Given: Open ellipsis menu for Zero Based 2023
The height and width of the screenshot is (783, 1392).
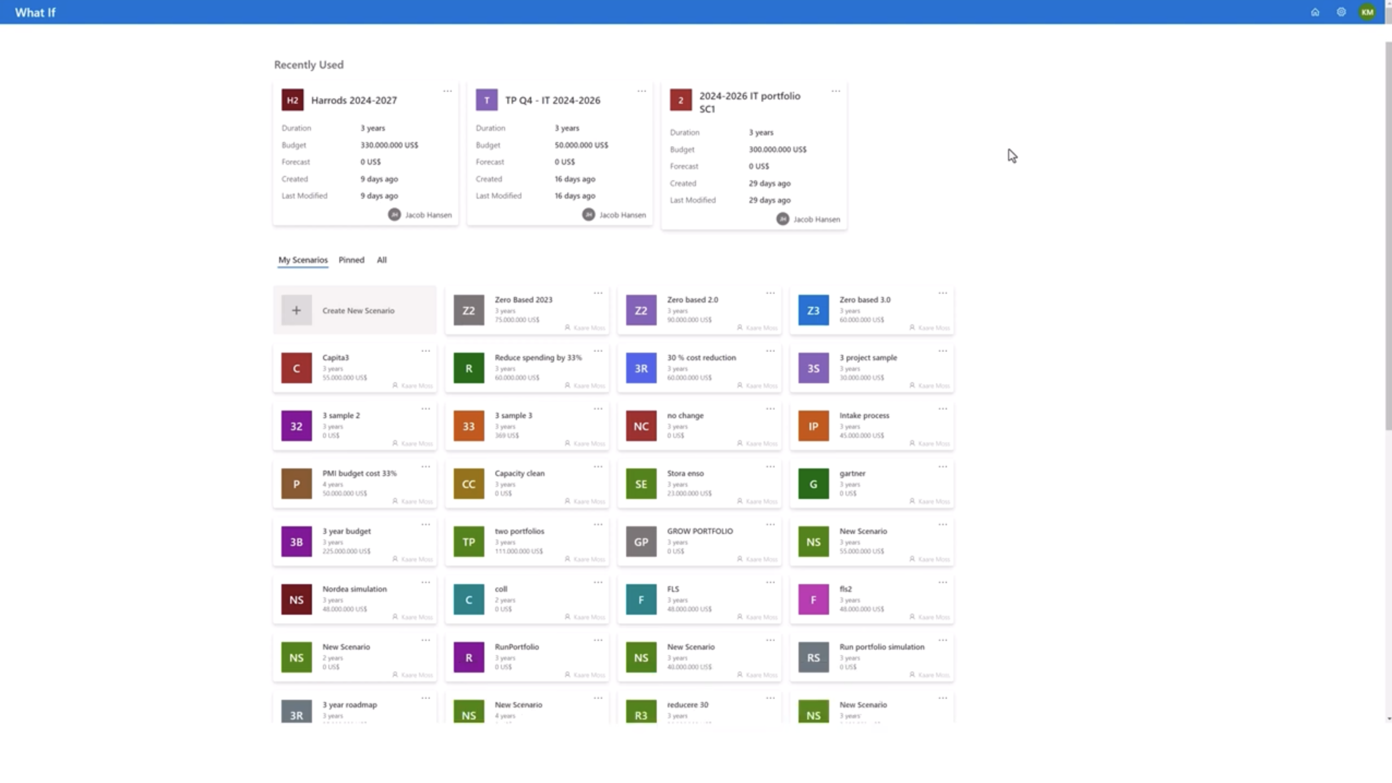Looking at the screenshot, I should pyautogui.click(x=598, y=293).
